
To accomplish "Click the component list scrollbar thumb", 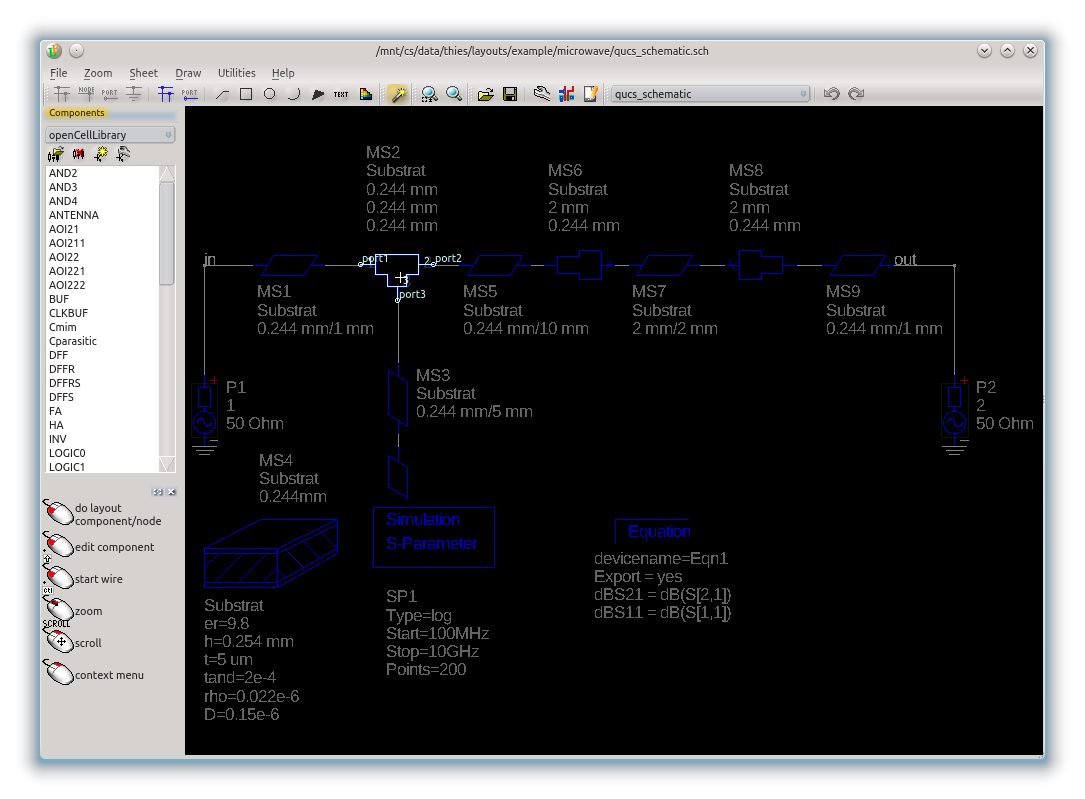I will click(x=167, y=233).
